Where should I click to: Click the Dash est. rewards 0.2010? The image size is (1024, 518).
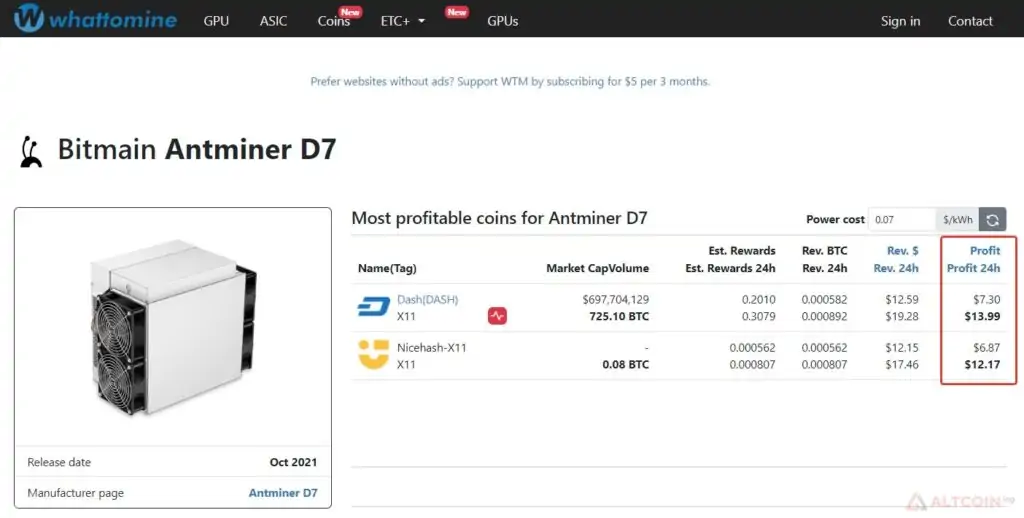759,299
